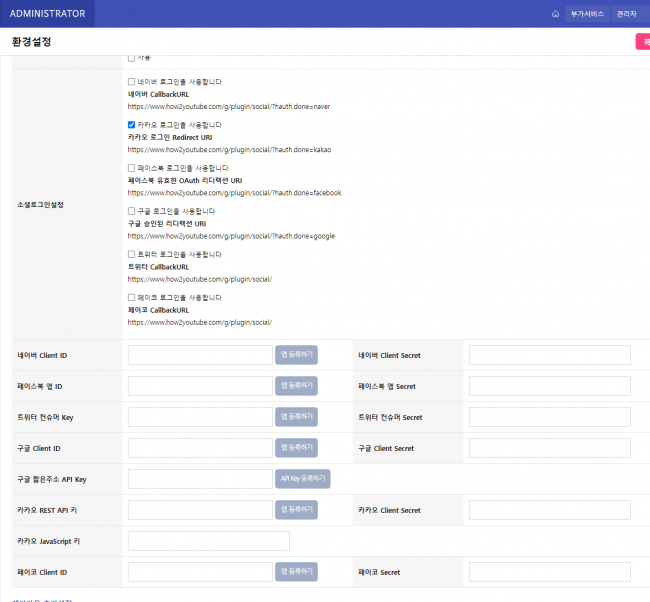Click the 트위터 CallbackURL address text
The height and width of the screenshot is (602, 650).
[200, 279]
